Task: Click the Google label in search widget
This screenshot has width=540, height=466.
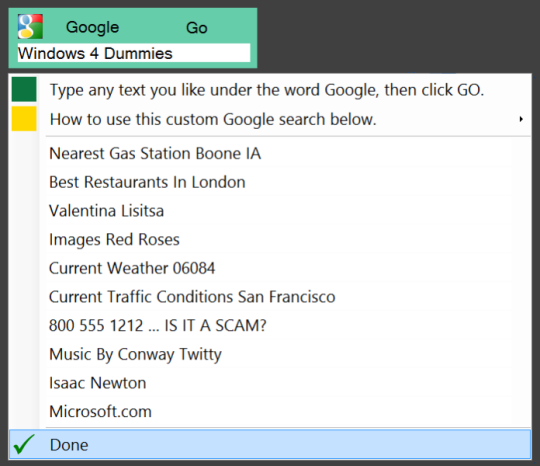Action: [92, 28]
